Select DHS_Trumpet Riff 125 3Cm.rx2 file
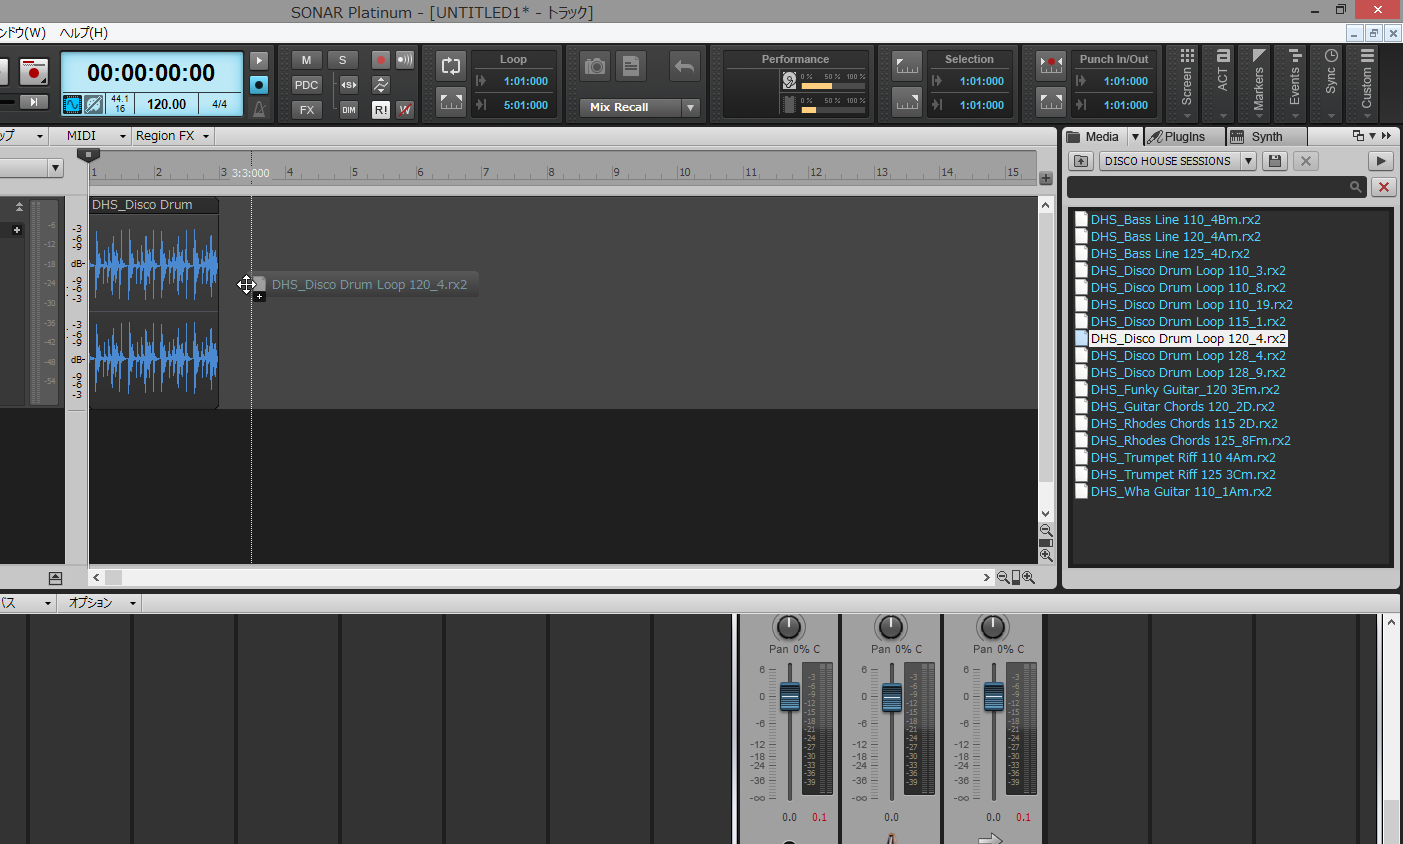 tap(1183, 475)
